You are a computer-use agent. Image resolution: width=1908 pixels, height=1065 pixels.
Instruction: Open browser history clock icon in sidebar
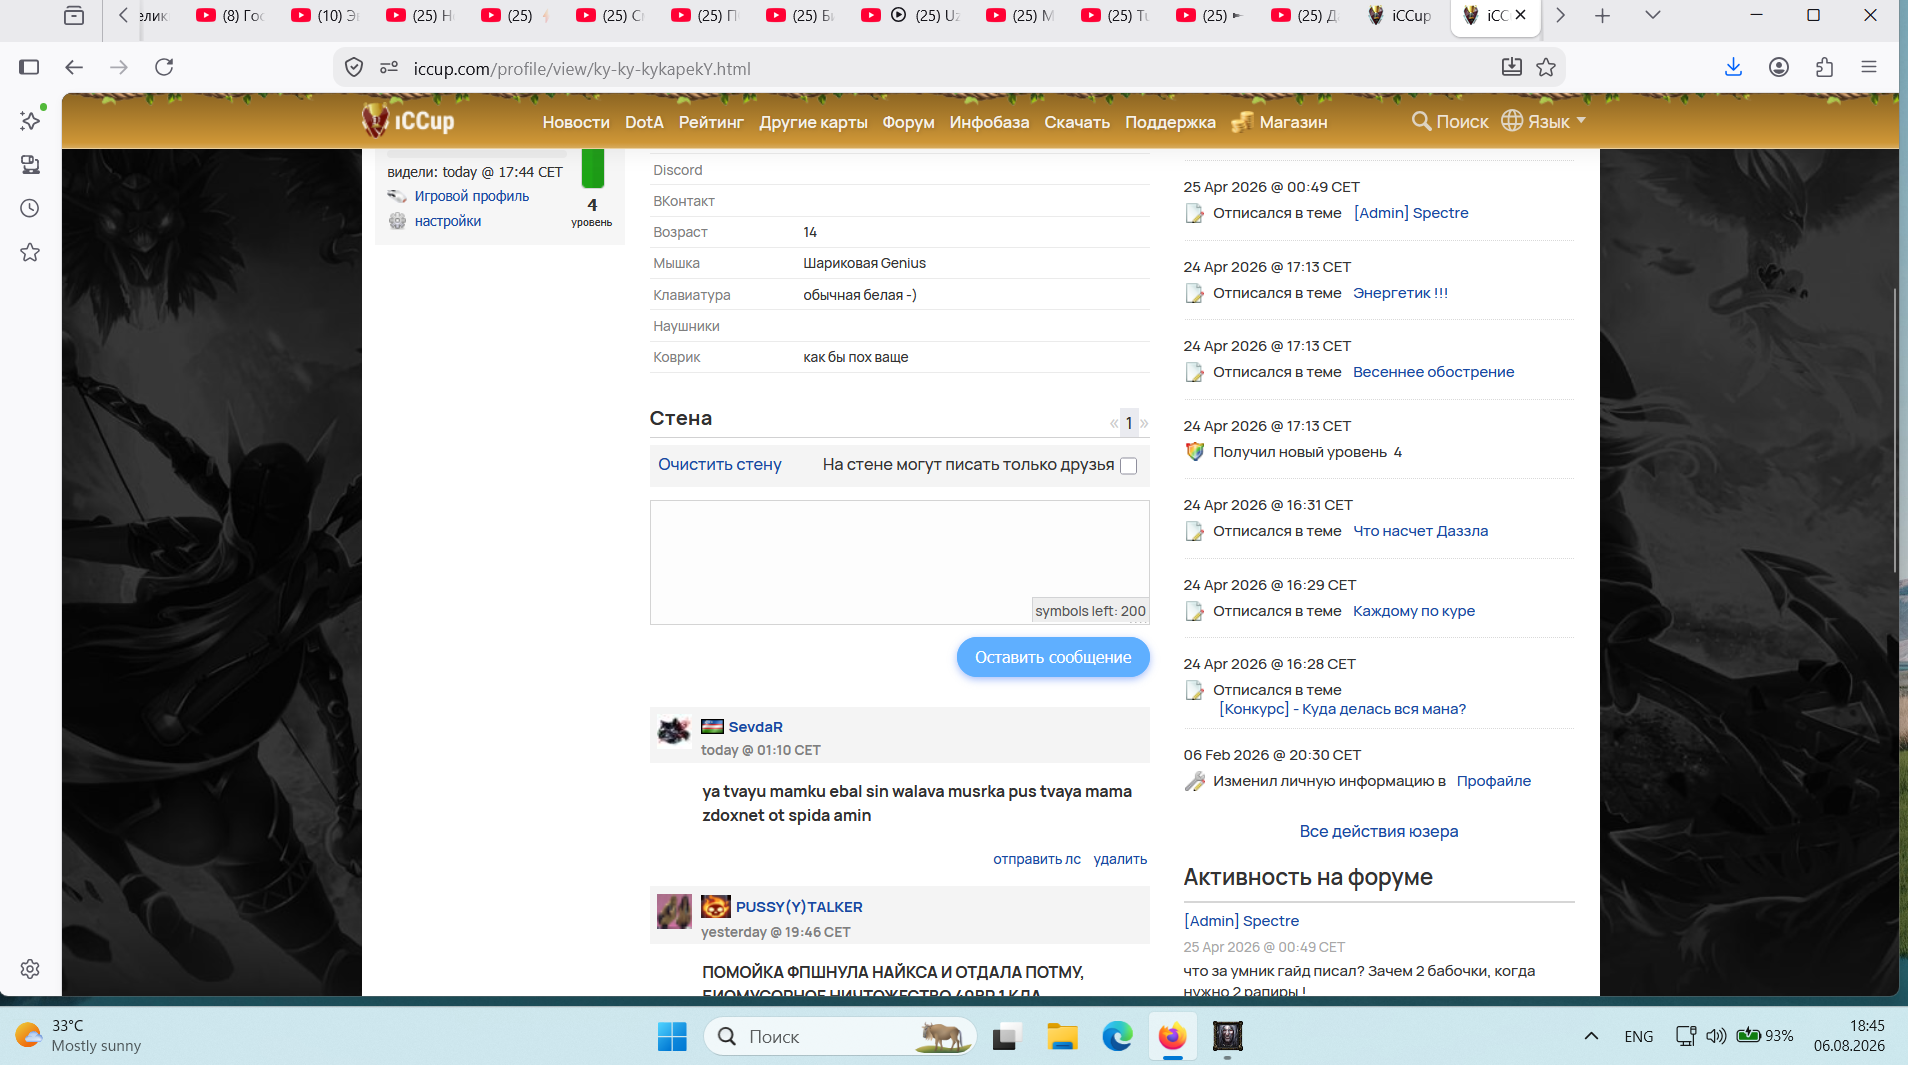click(x=30, y=208)
